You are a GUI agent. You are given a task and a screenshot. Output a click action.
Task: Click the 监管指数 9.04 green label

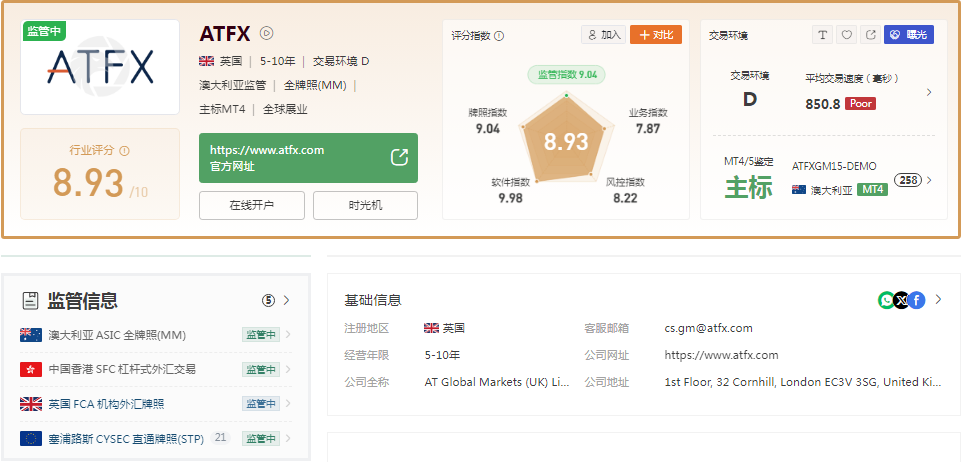[566, 75]
